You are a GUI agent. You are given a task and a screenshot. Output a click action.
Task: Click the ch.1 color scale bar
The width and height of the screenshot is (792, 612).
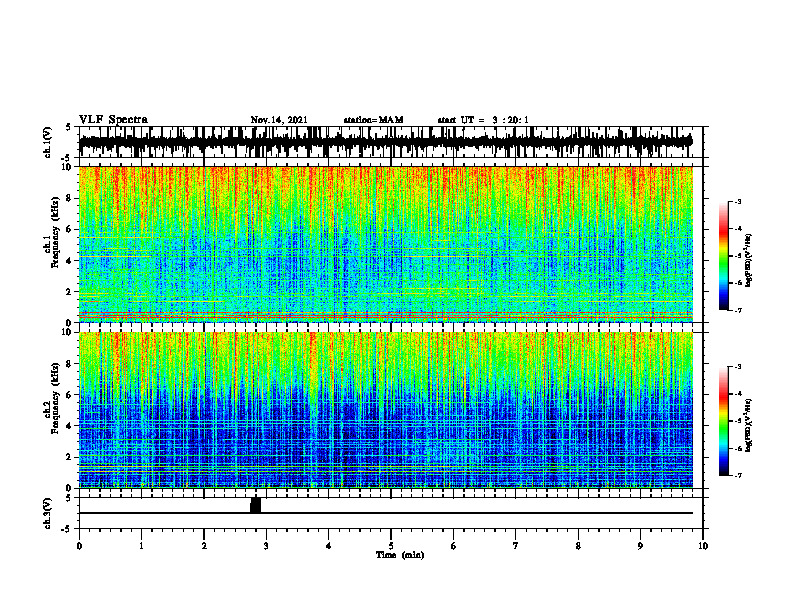pos(723,256)
